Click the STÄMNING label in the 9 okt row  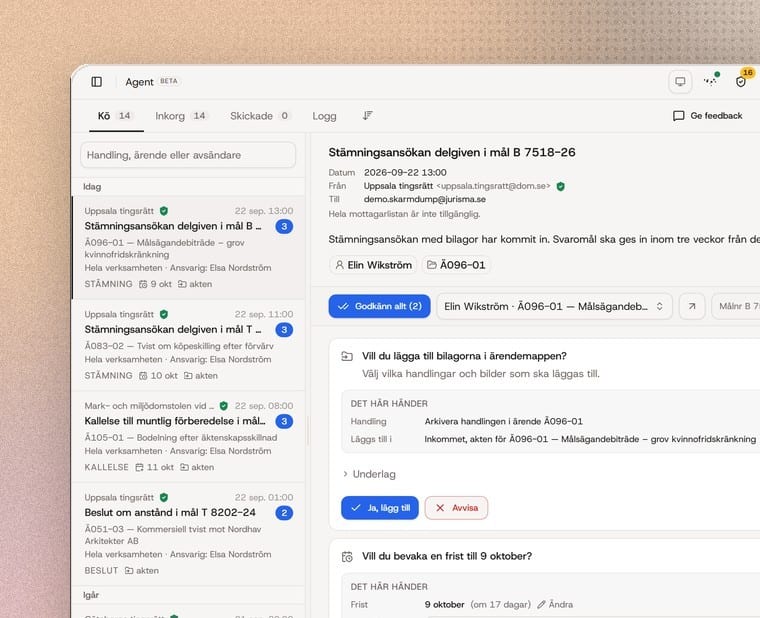(108, 284)
